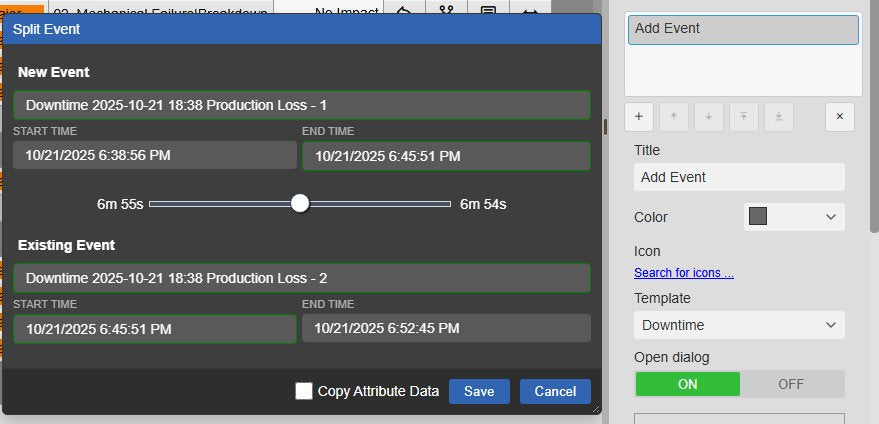Image resolution: width=879 pixels, height=424 pixels.
Task: Click the Existing Event name field
Action: pyautogui.click(x=302, y=278)
